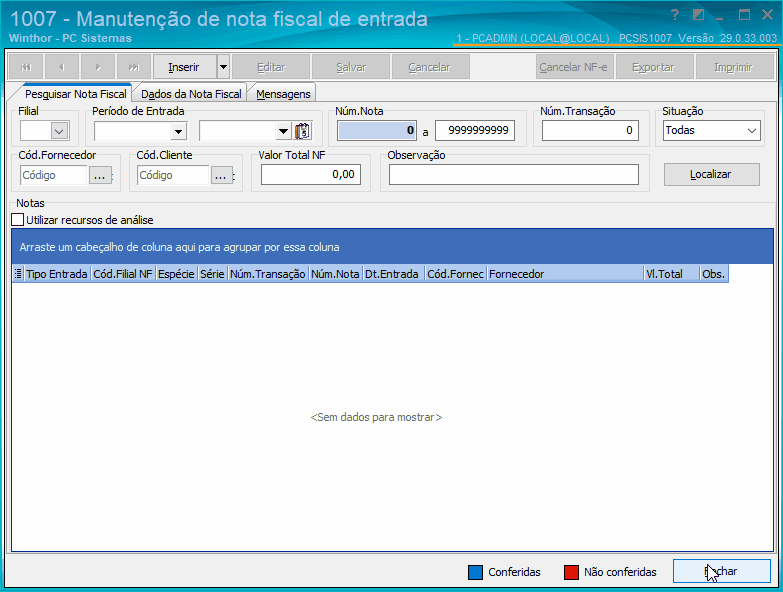Focus the Observação text field
783x592 pixels.
[514, 175]
